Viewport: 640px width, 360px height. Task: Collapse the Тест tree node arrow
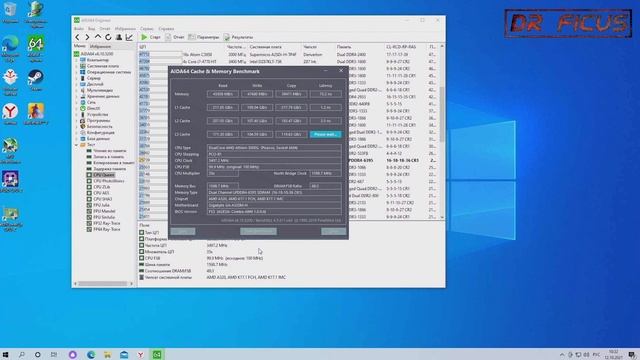click(x=76, y=145)
